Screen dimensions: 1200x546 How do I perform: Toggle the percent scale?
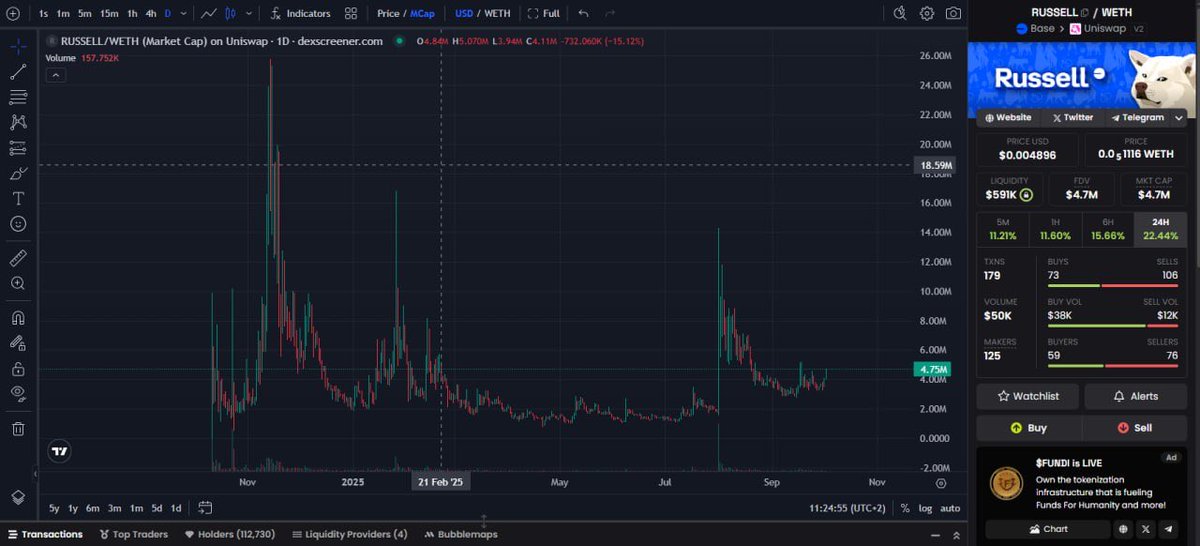[x=905, y=508]
